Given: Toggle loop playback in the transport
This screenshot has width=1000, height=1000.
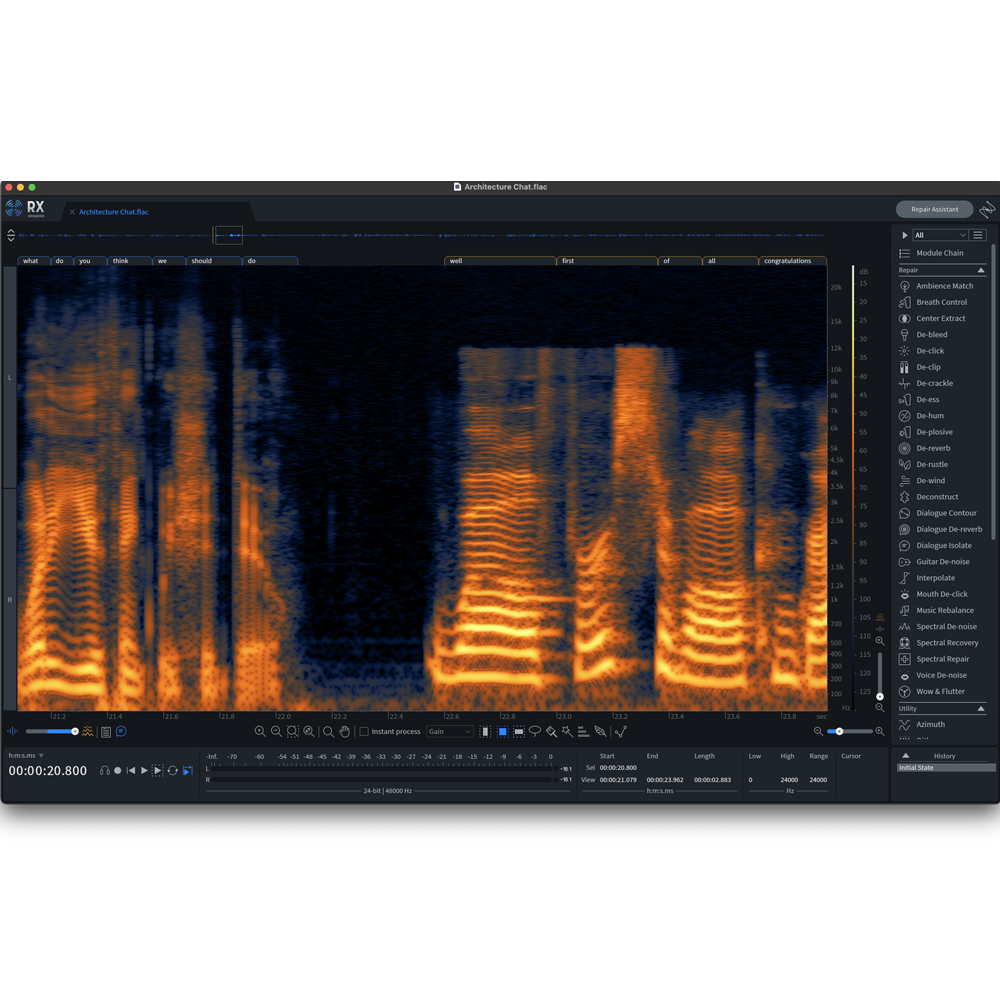Looking at the screenshot, I should [172, 770].
